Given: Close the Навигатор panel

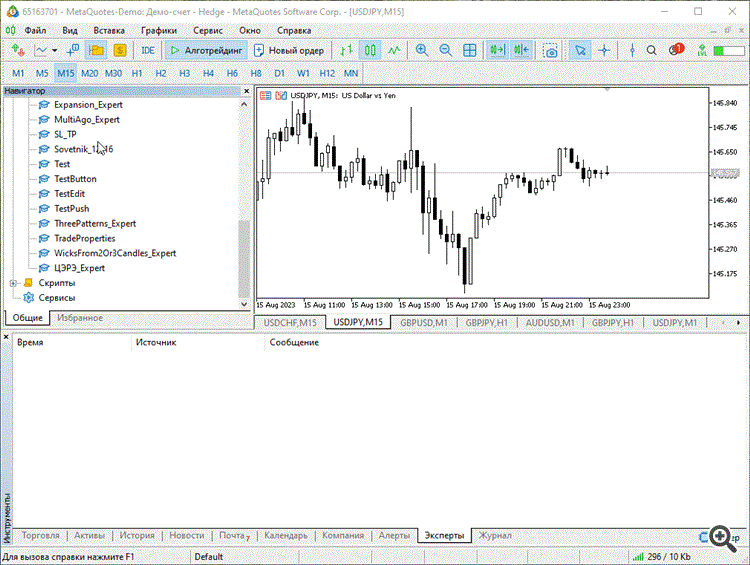Looking at the screenshot, I should click(x=246, y=91).
